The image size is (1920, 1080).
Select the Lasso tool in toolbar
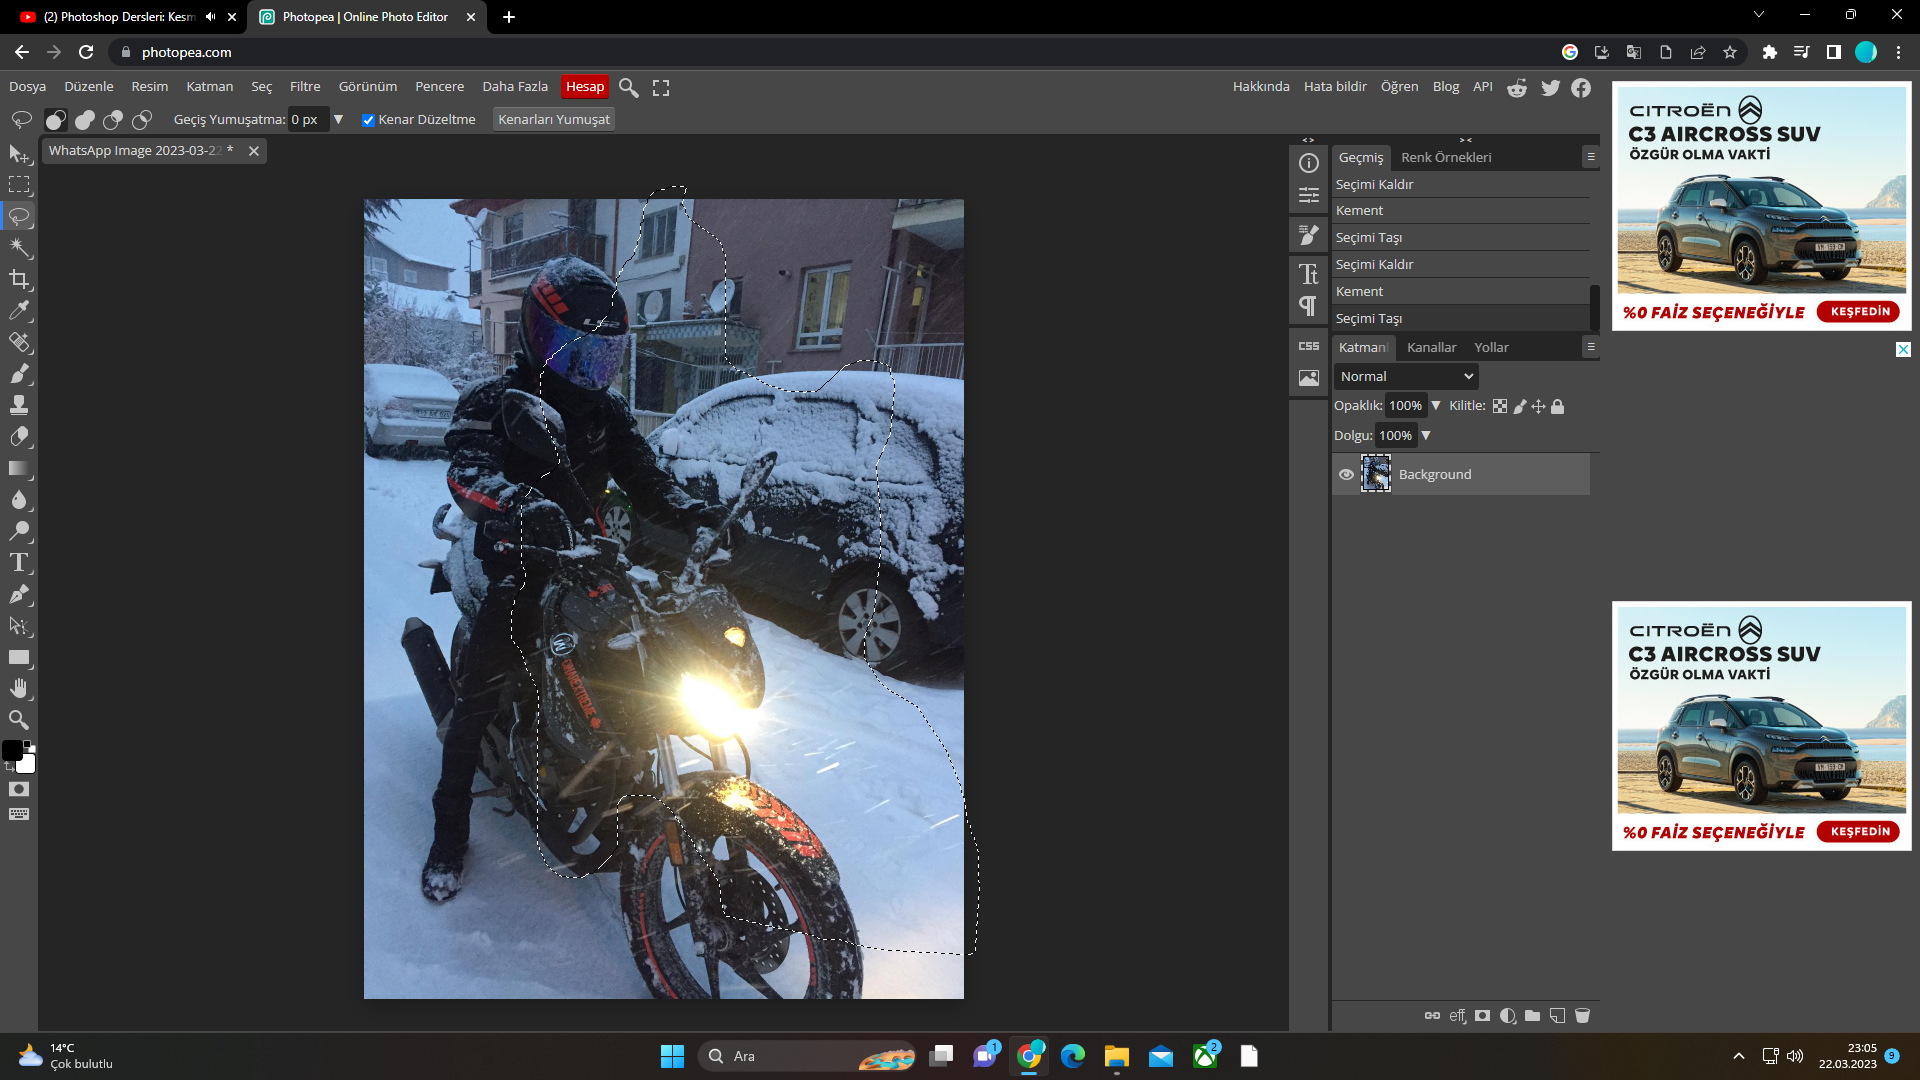20,215
